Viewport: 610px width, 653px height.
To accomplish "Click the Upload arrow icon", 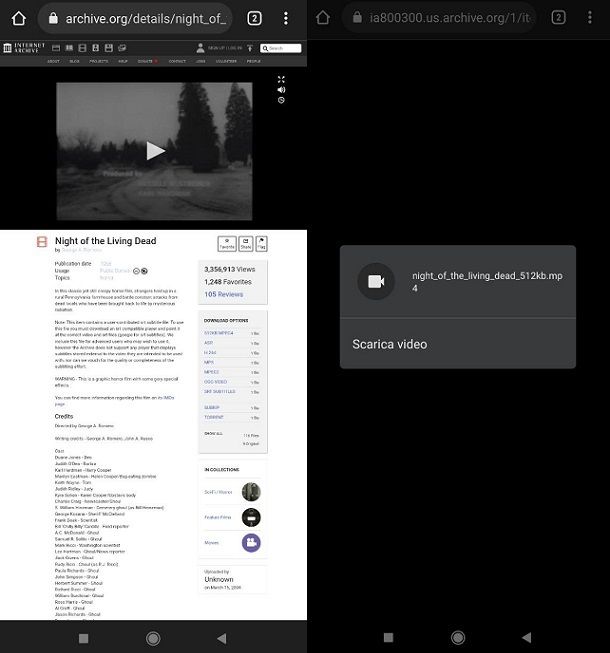I will pos(250,48).
